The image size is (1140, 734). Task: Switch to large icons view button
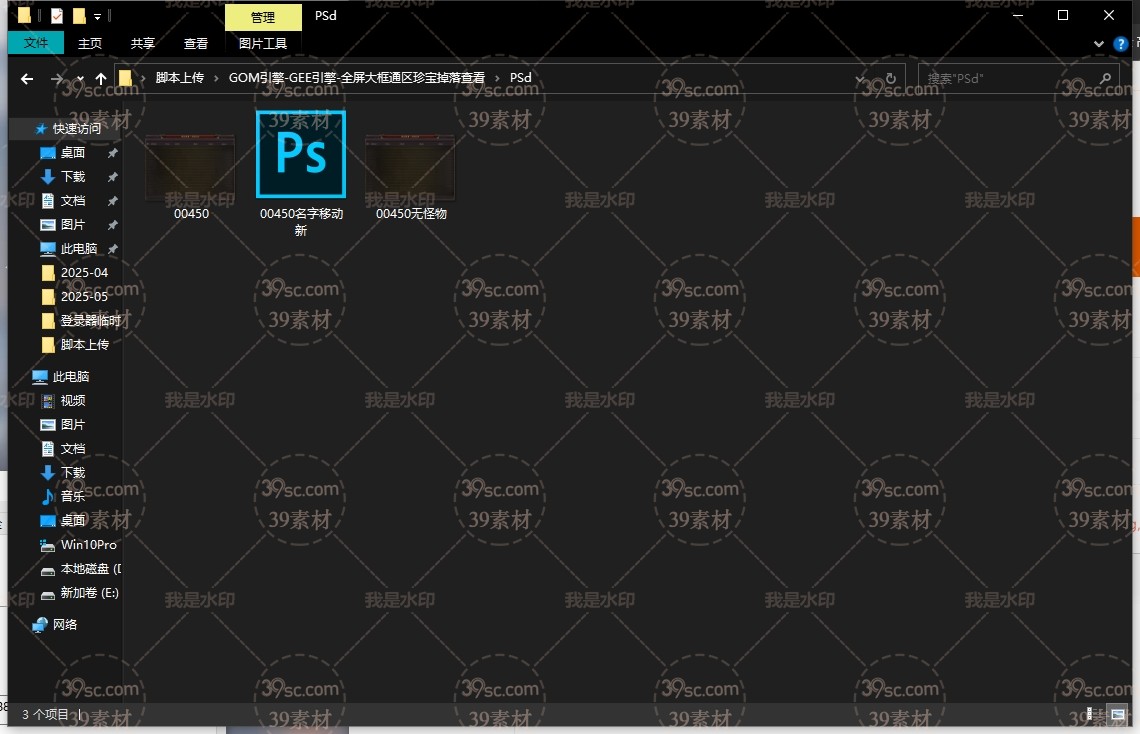pyautogui.click(x=1118, y=714)
